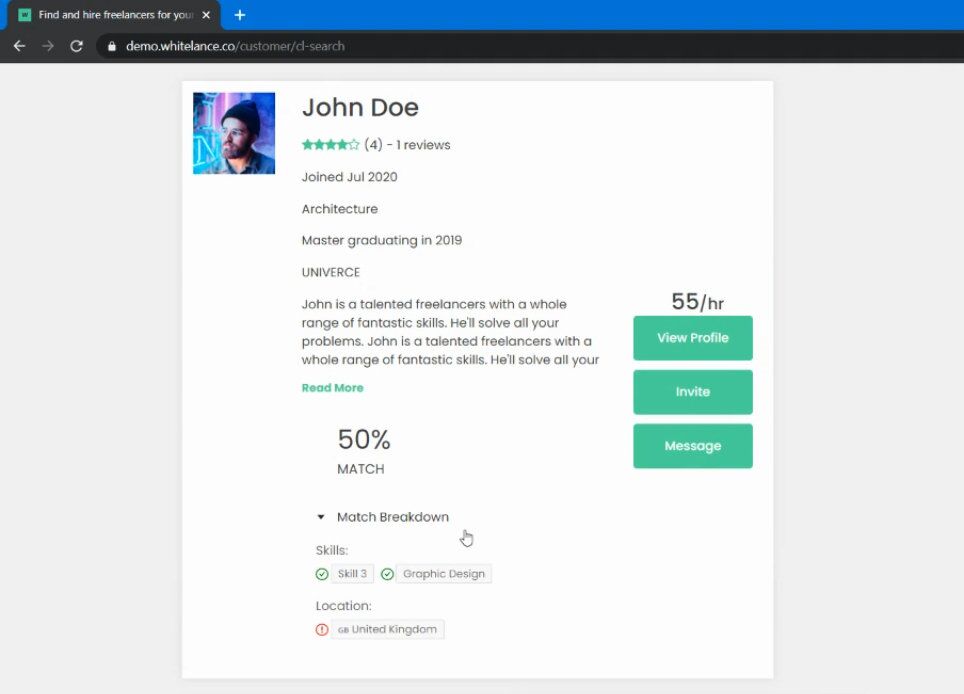Click the 'Location:' label

pos(344,606)
